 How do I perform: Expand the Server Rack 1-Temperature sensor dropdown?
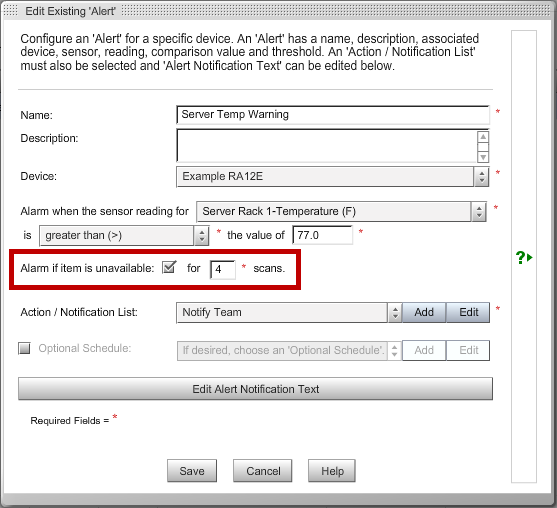tap(341, 211)
